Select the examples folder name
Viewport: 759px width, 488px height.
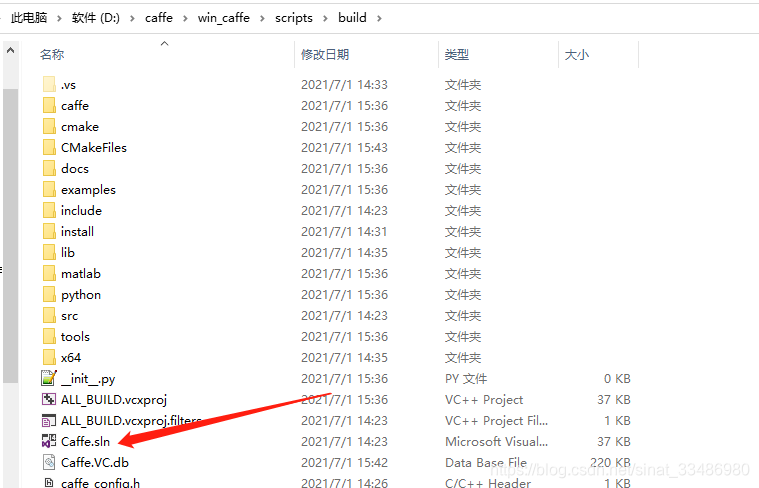coord(88,190)
